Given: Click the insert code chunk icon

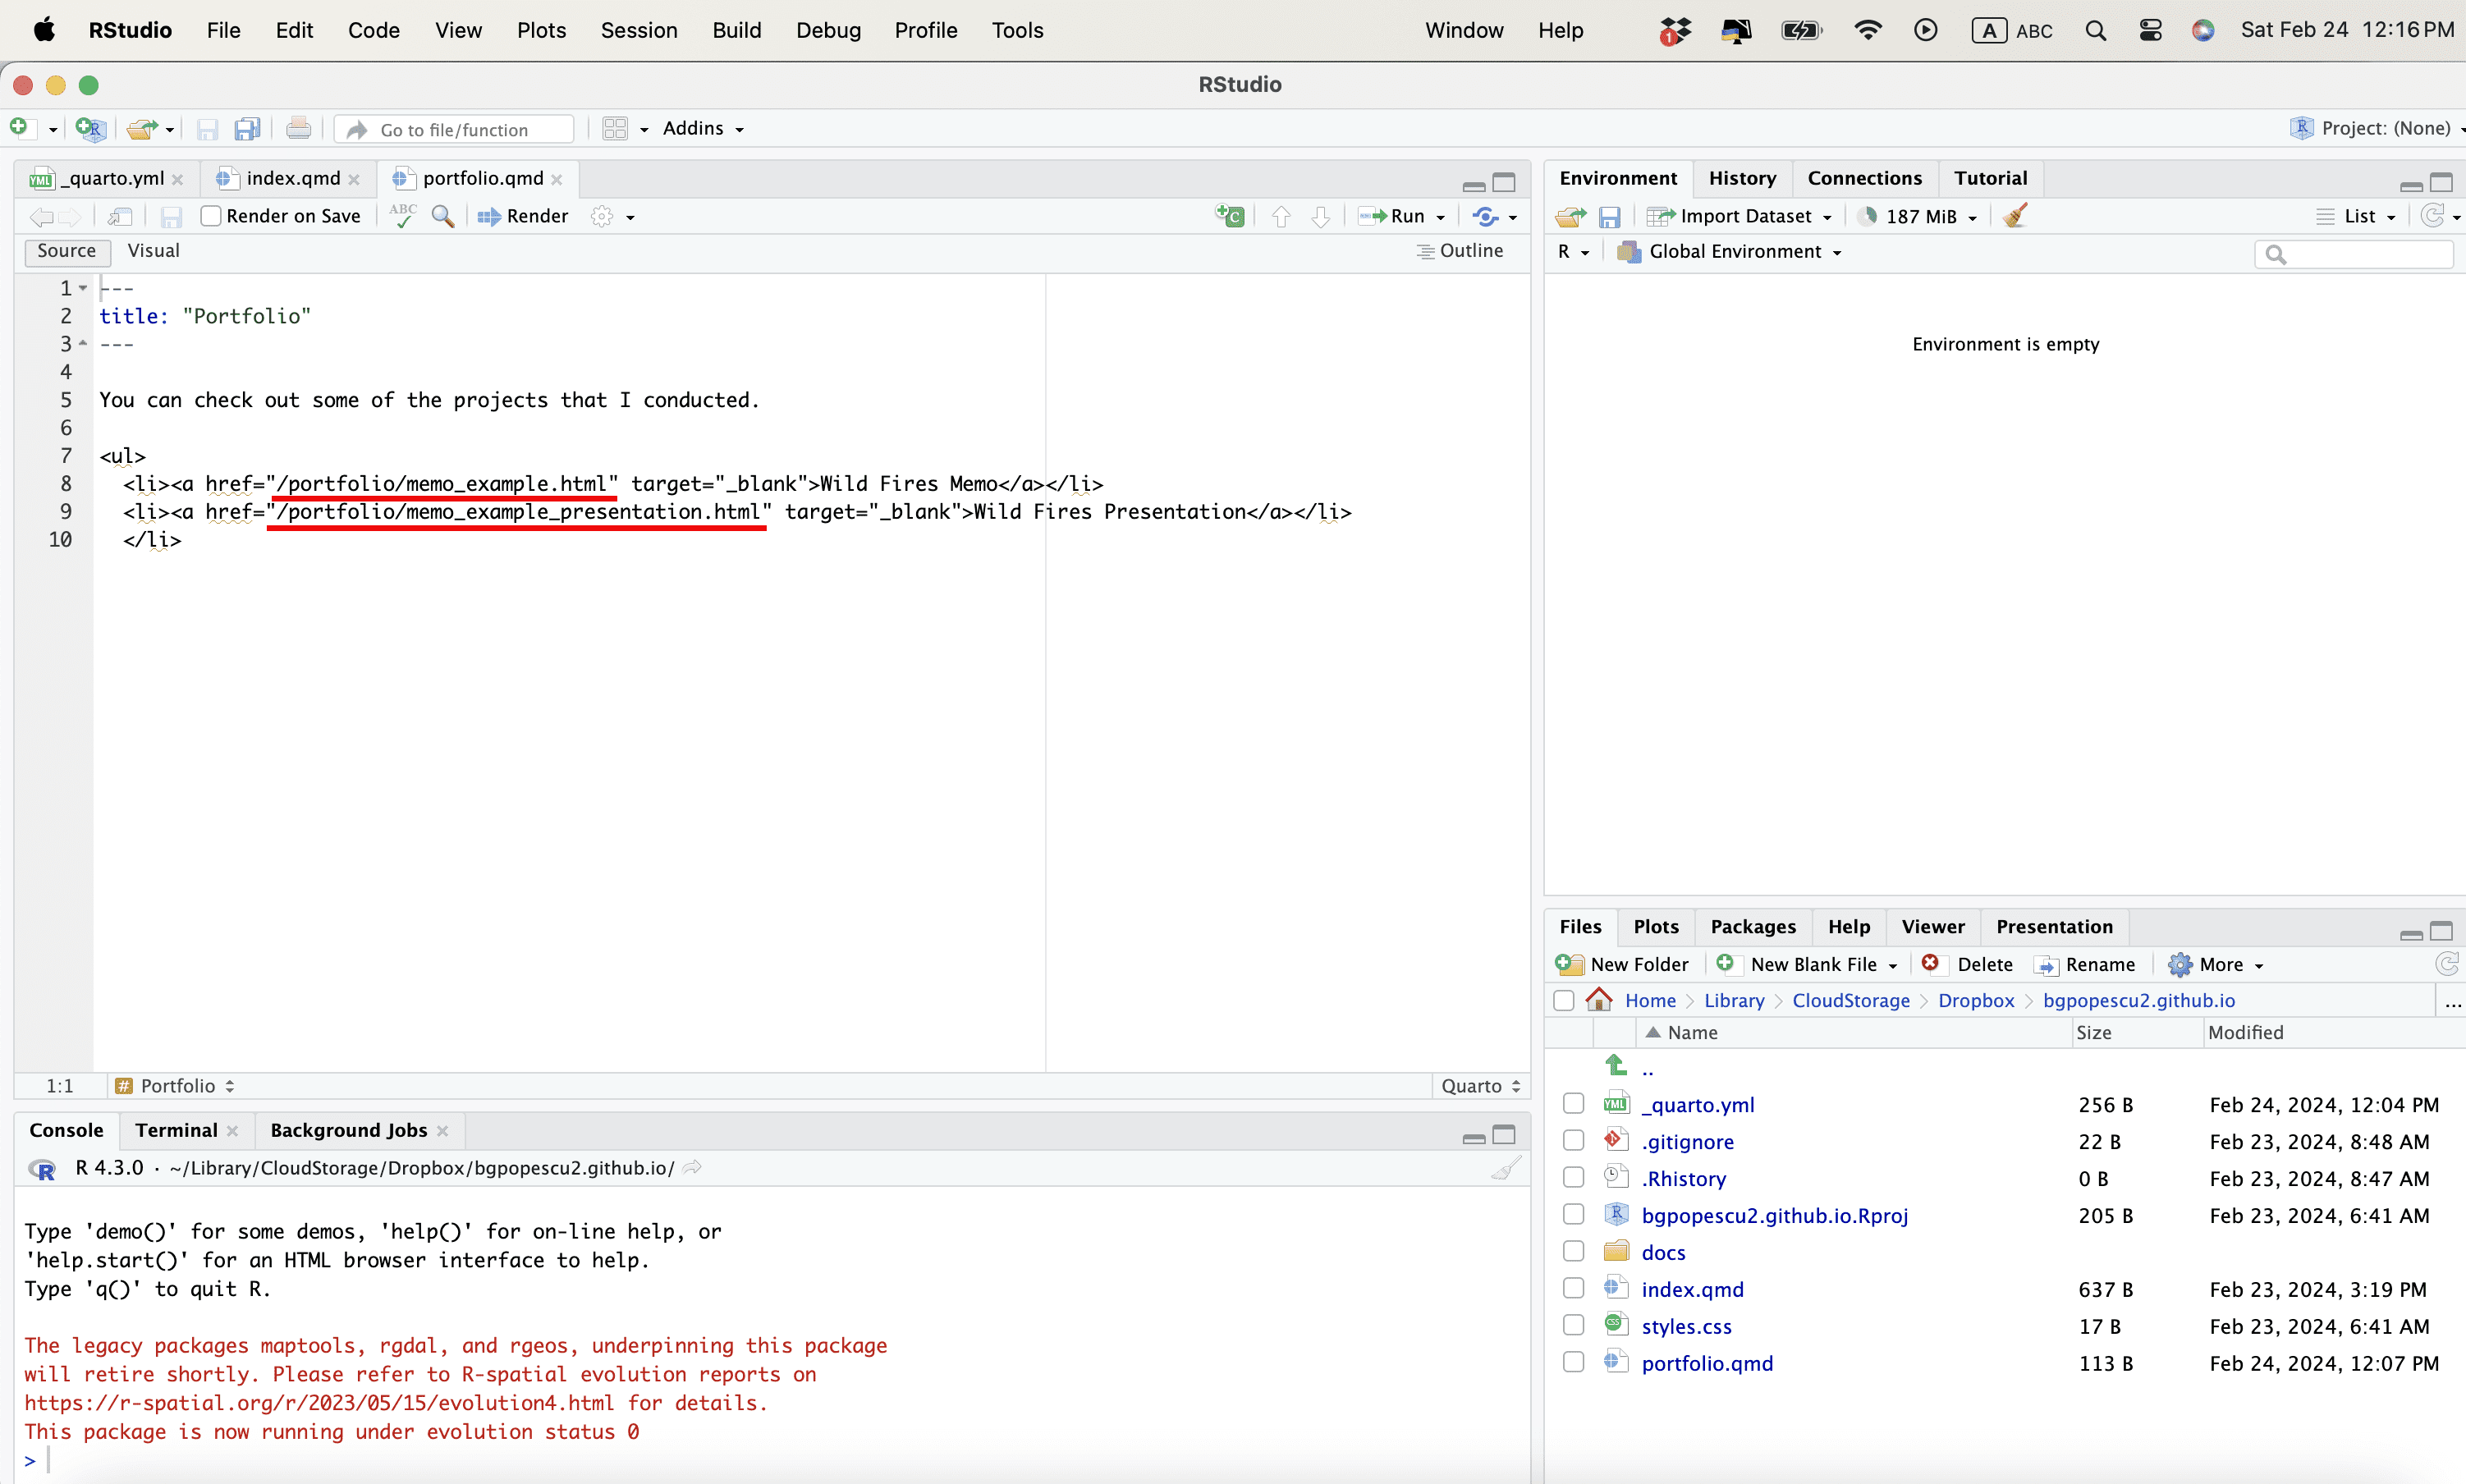Looking at the screenshot, I should (1229, 216).
